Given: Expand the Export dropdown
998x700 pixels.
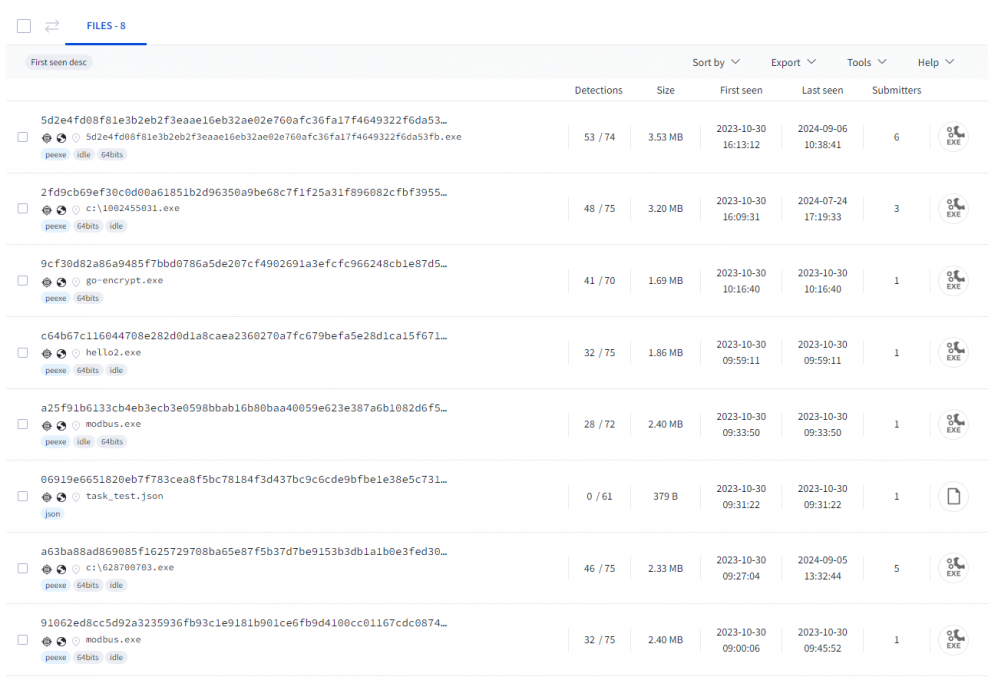Looking at the screenshot, I should coord(792,62).
